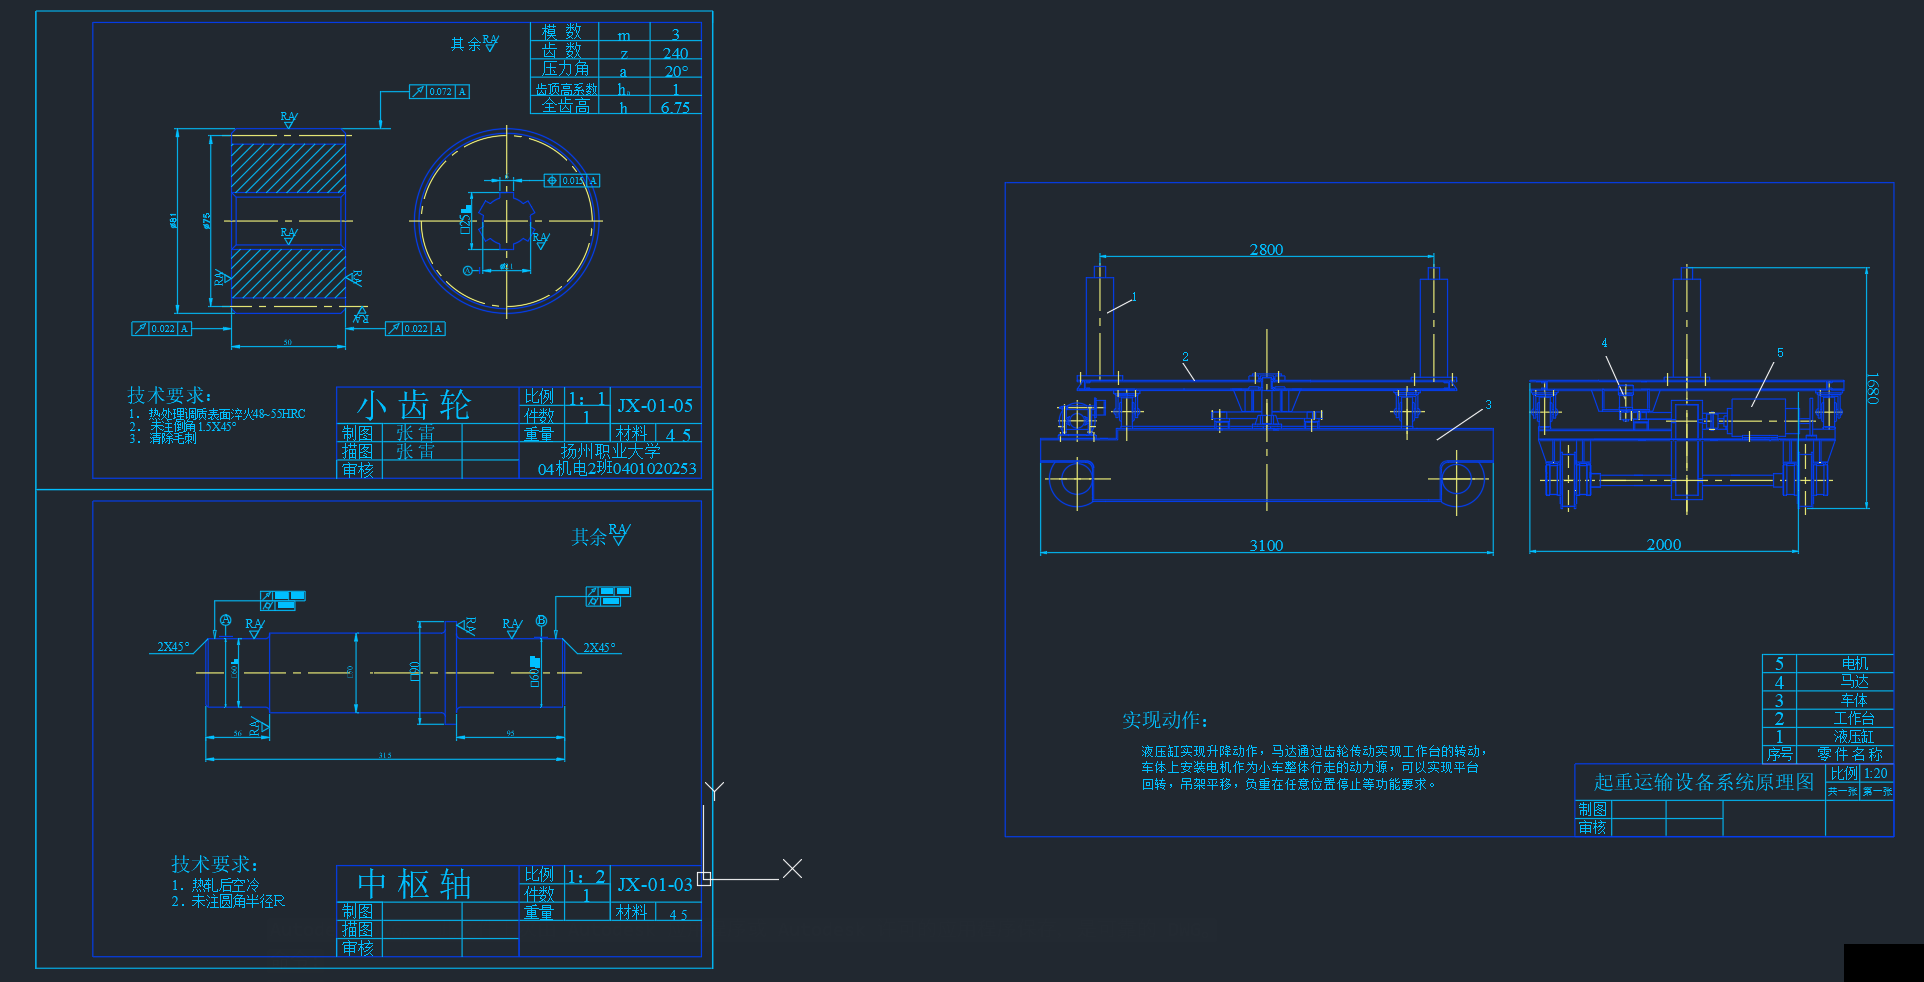Screen dimensions: 1924x982
Task: Select the 起重运输设备系统原理图 title
Action: [1703, 782]
